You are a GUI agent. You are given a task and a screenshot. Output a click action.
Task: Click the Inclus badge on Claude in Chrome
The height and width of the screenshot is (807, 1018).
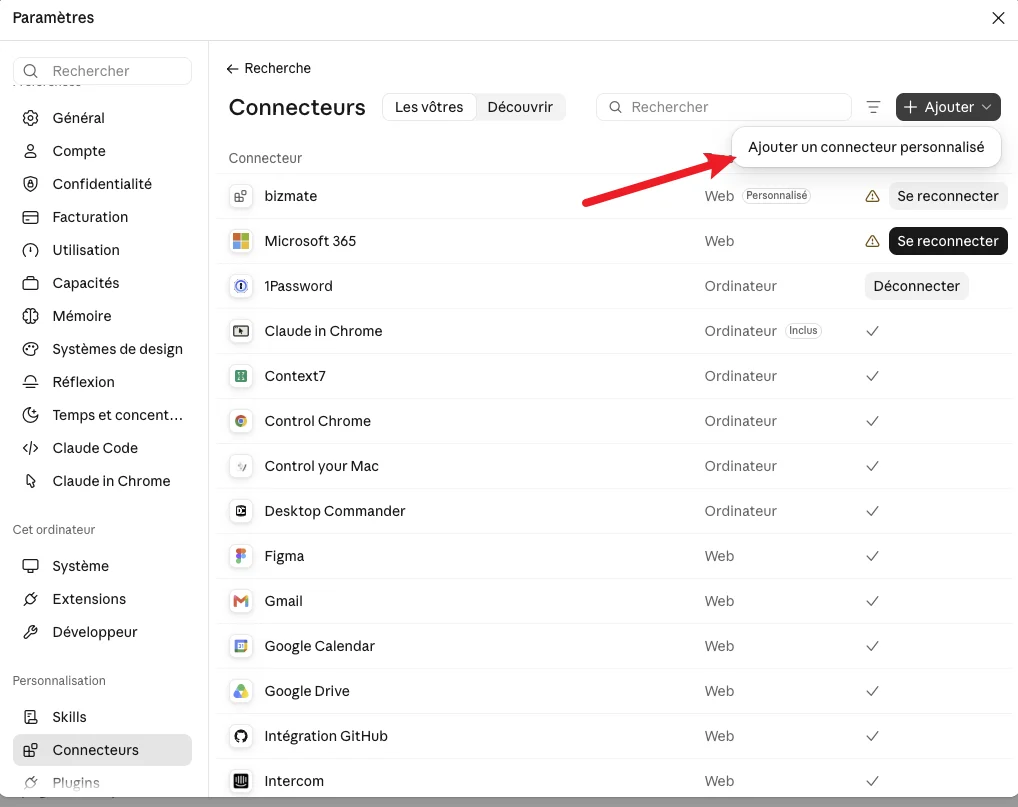tap(803, 330)
